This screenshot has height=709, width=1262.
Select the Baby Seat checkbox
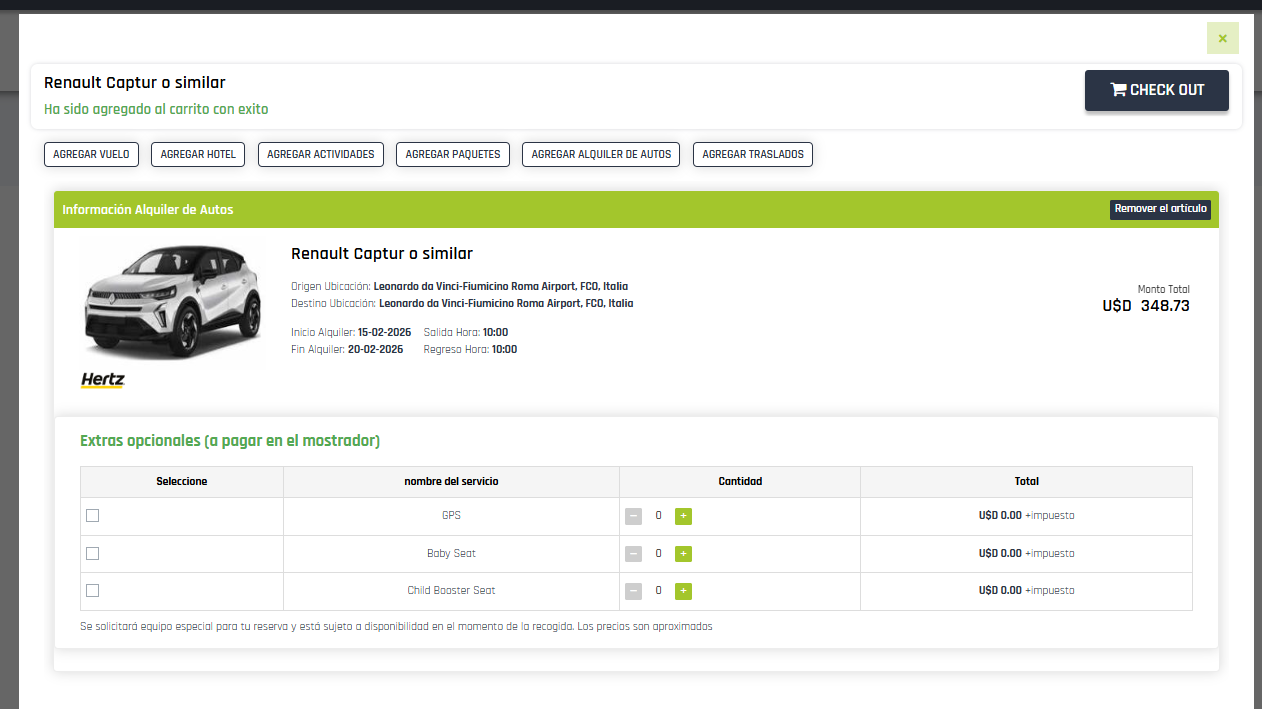93,553
